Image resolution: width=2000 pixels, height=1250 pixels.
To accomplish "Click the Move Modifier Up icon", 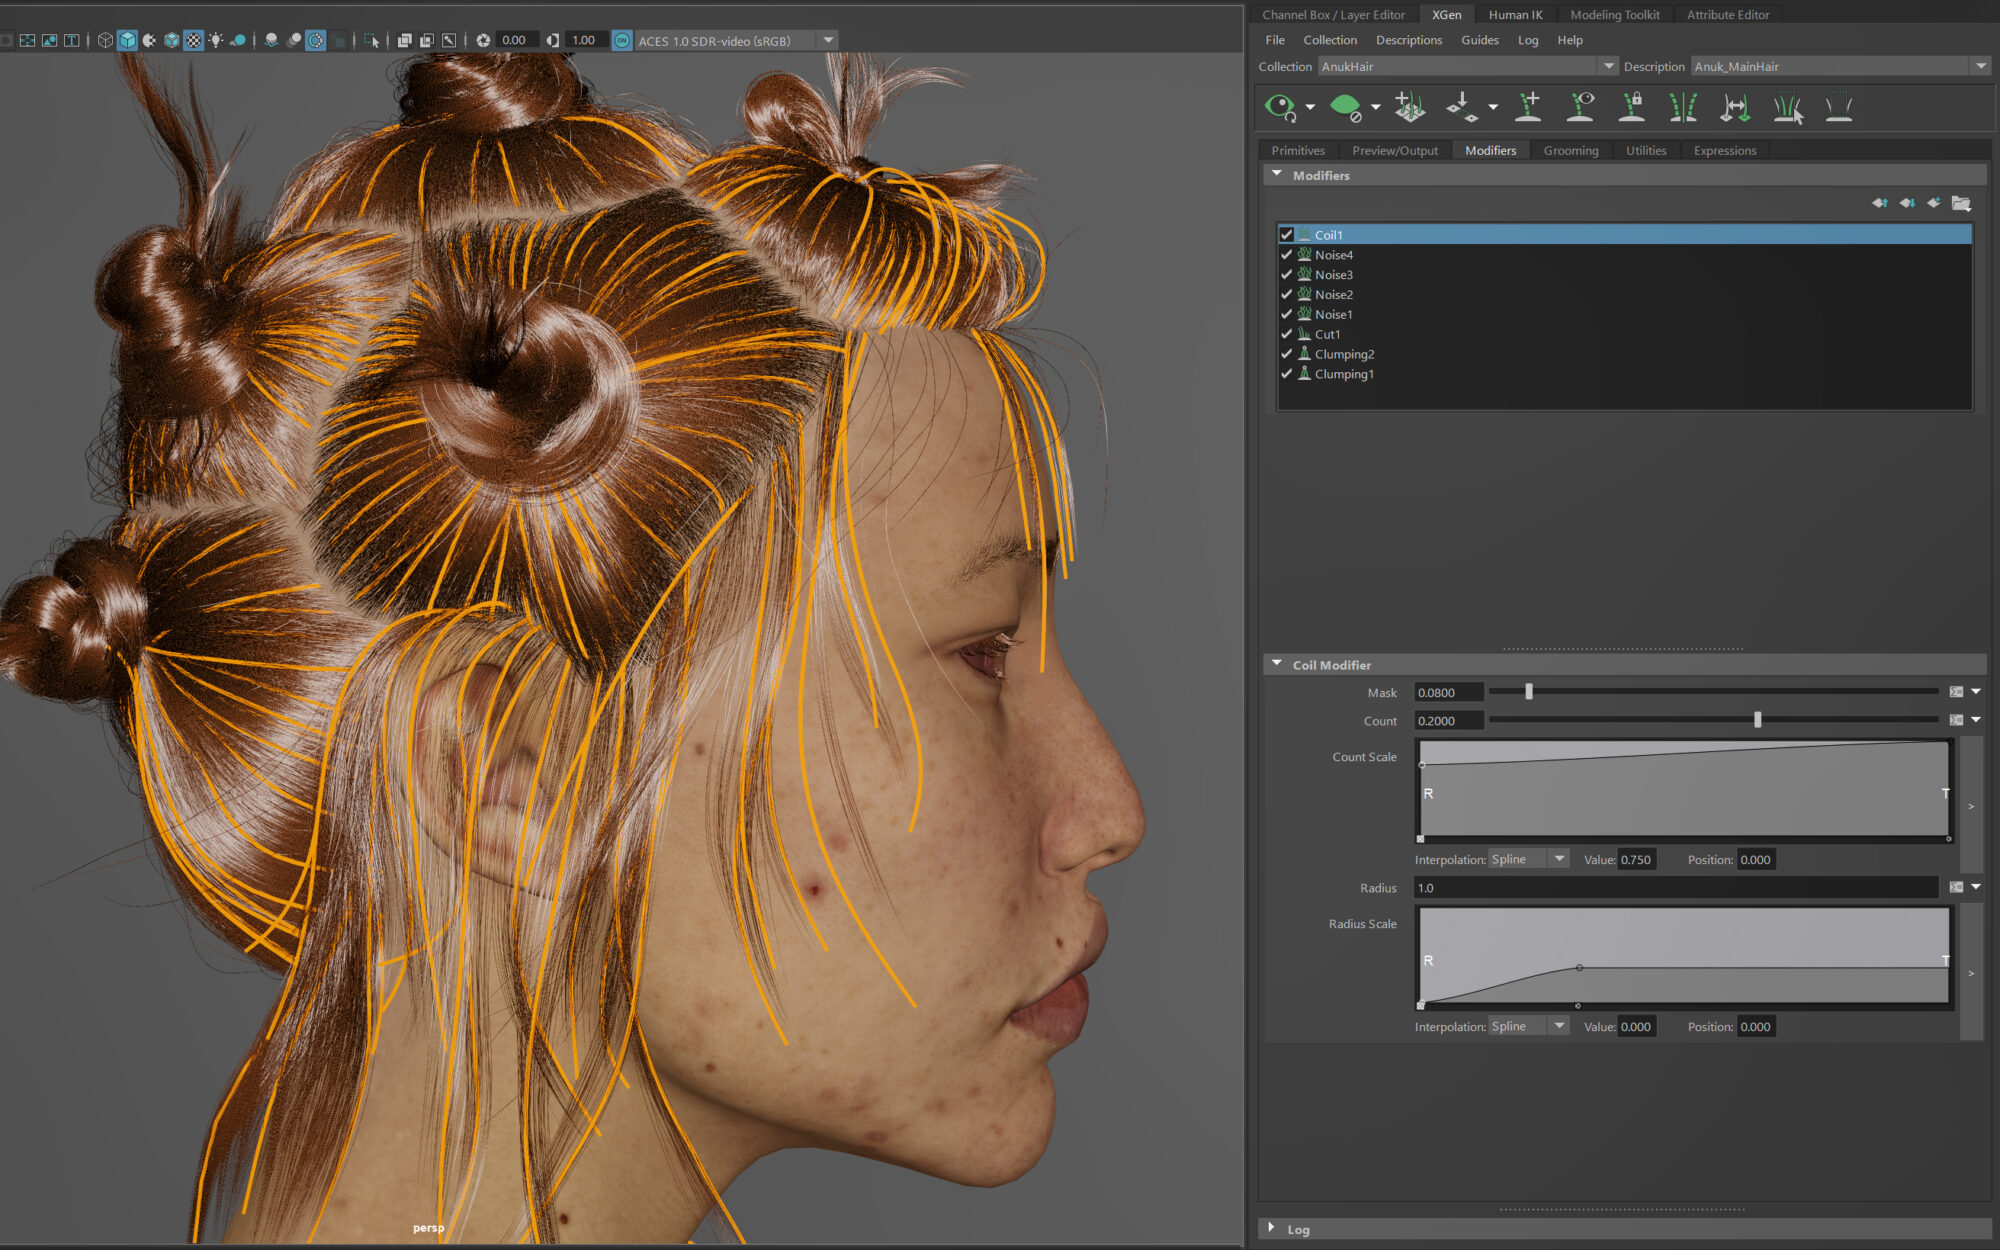I will click(x=1879, y=202).
